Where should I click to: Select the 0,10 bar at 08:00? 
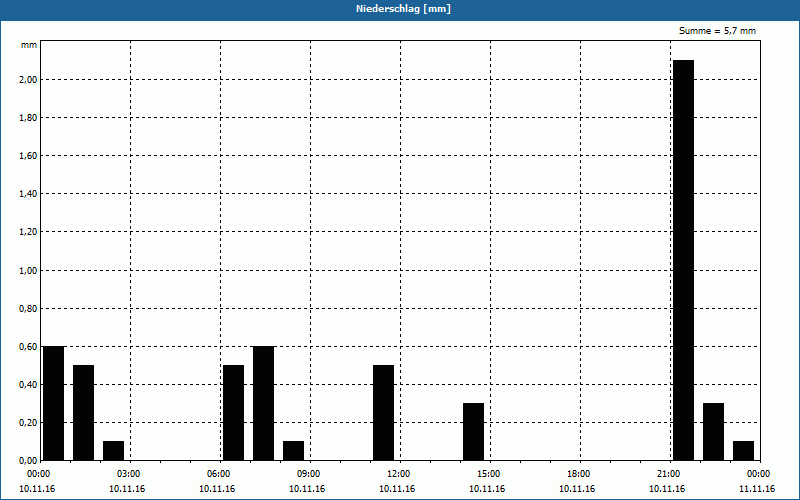click(x=293, y=451)
